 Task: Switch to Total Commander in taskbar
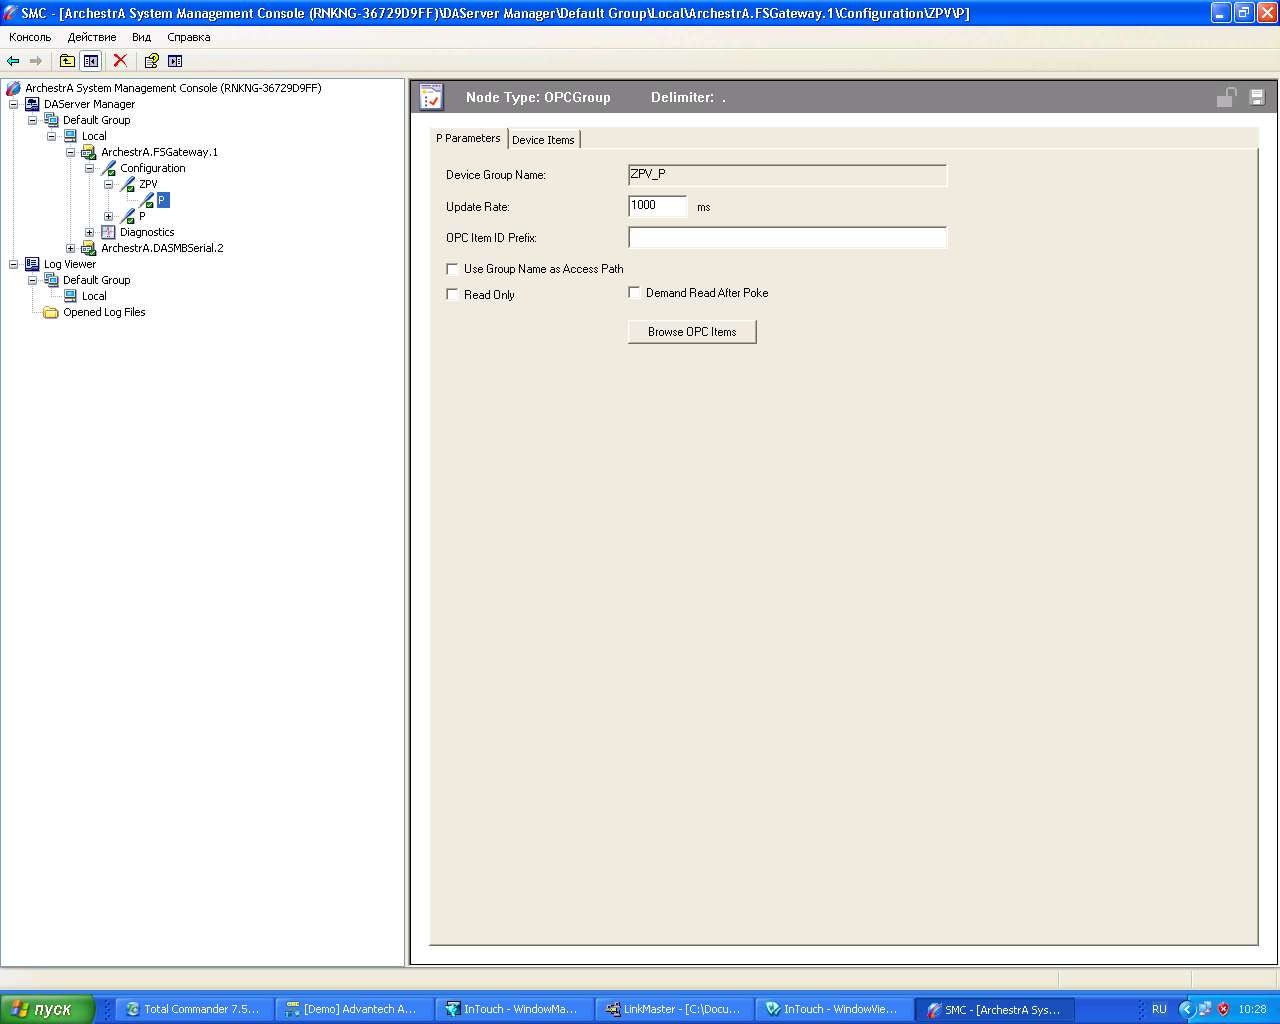[x=192, y=1009]
